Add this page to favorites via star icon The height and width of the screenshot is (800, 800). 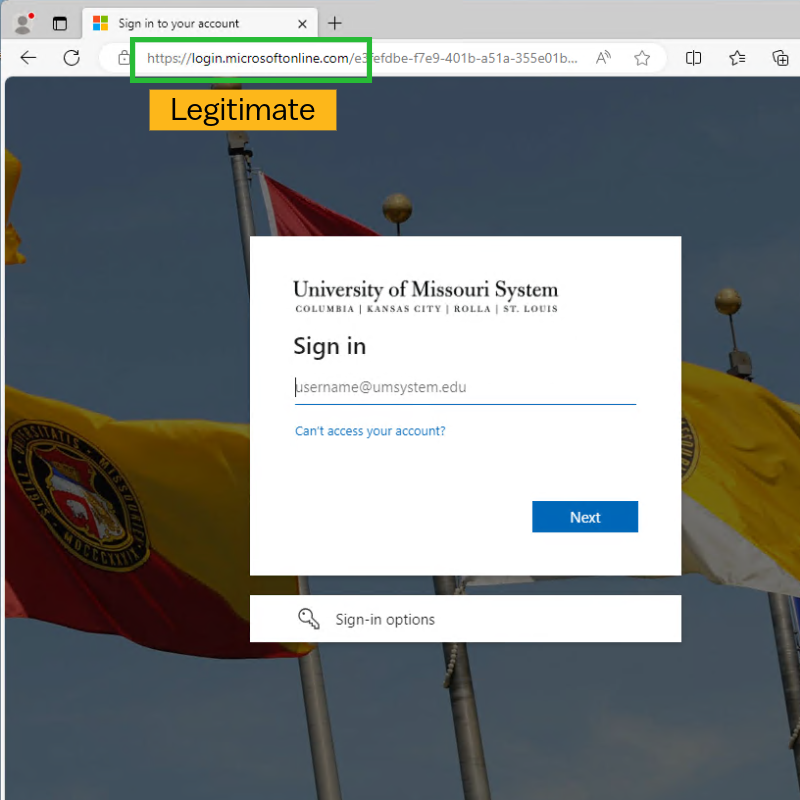tap(642, 58)
